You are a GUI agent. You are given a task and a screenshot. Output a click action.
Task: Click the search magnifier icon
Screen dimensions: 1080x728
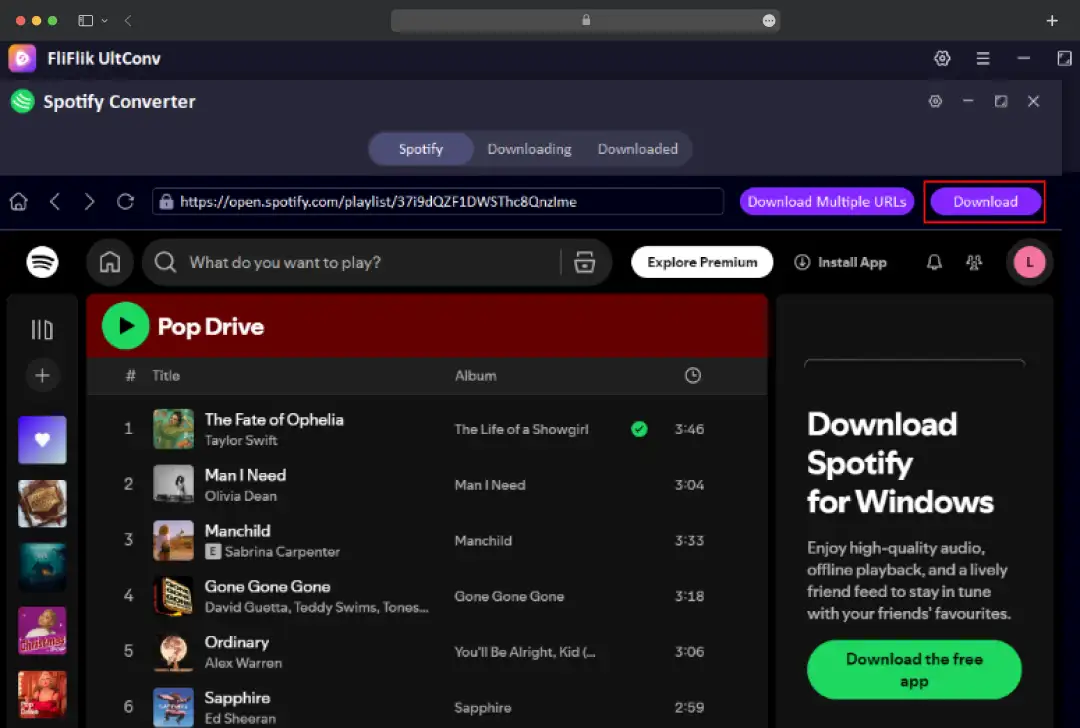pyautogui.click(x=165, y=262)
